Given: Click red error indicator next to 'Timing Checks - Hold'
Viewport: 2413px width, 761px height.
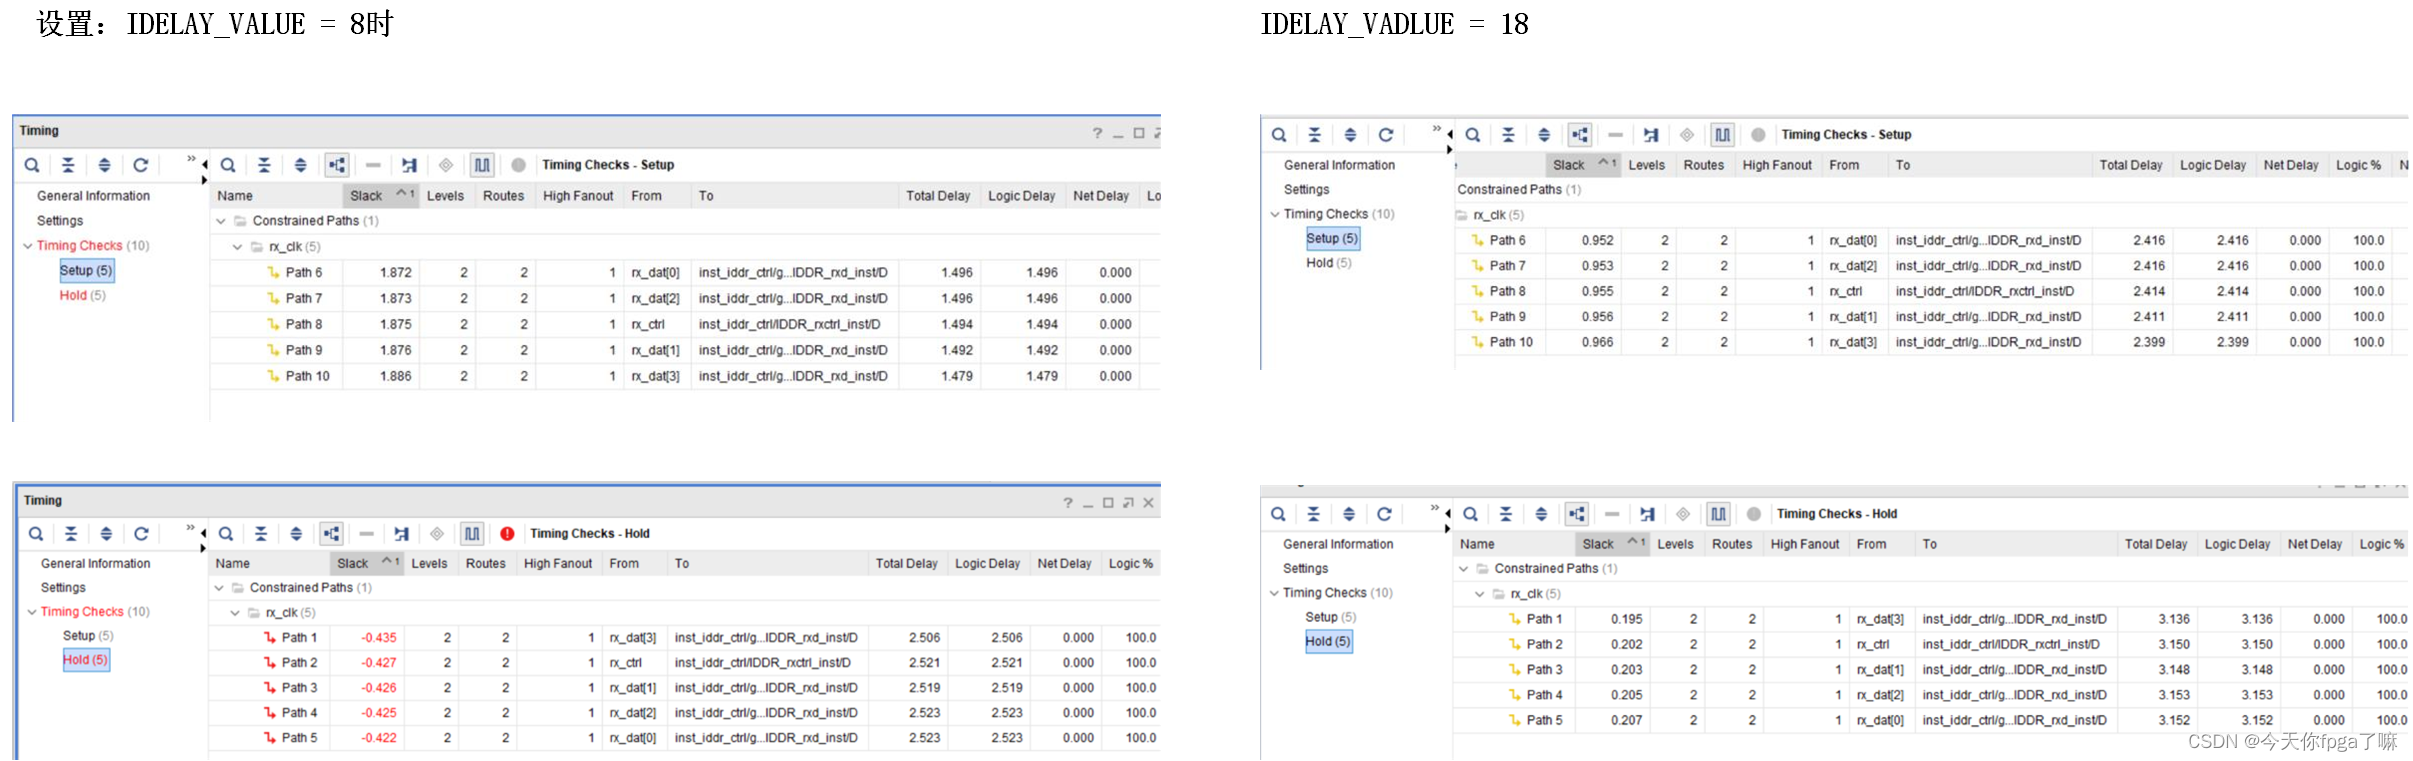Looking at the screenshot, I should coord(507,534).
